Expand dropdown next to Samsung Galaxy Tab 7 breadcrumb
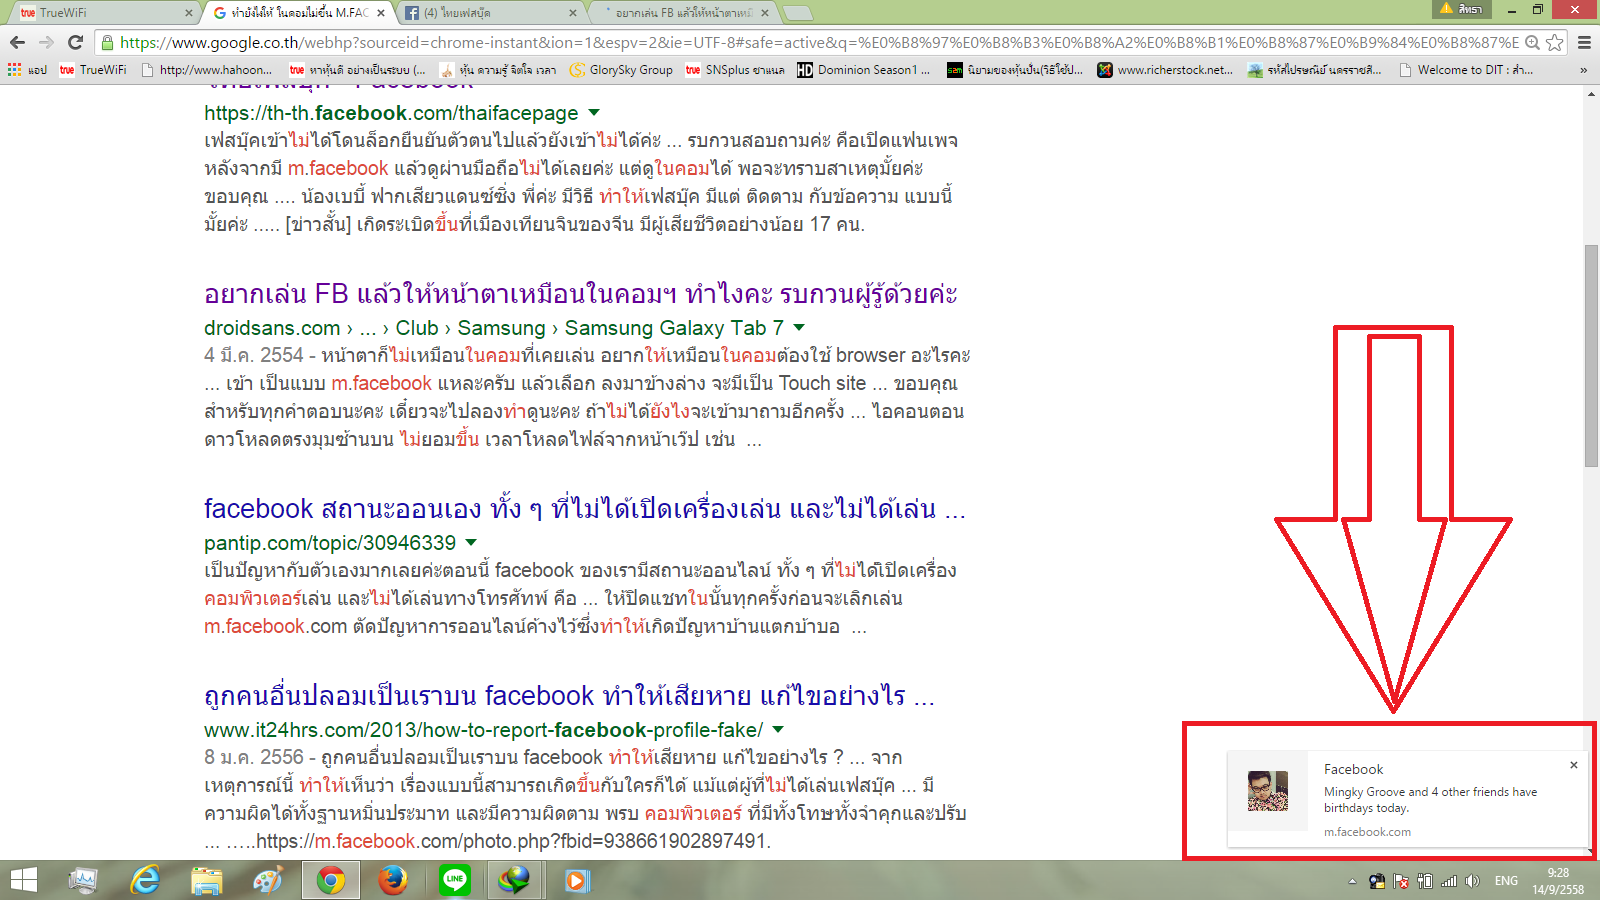Image resolution: width=1600 pixels, height=900 pixels. (x=799, y=327)
